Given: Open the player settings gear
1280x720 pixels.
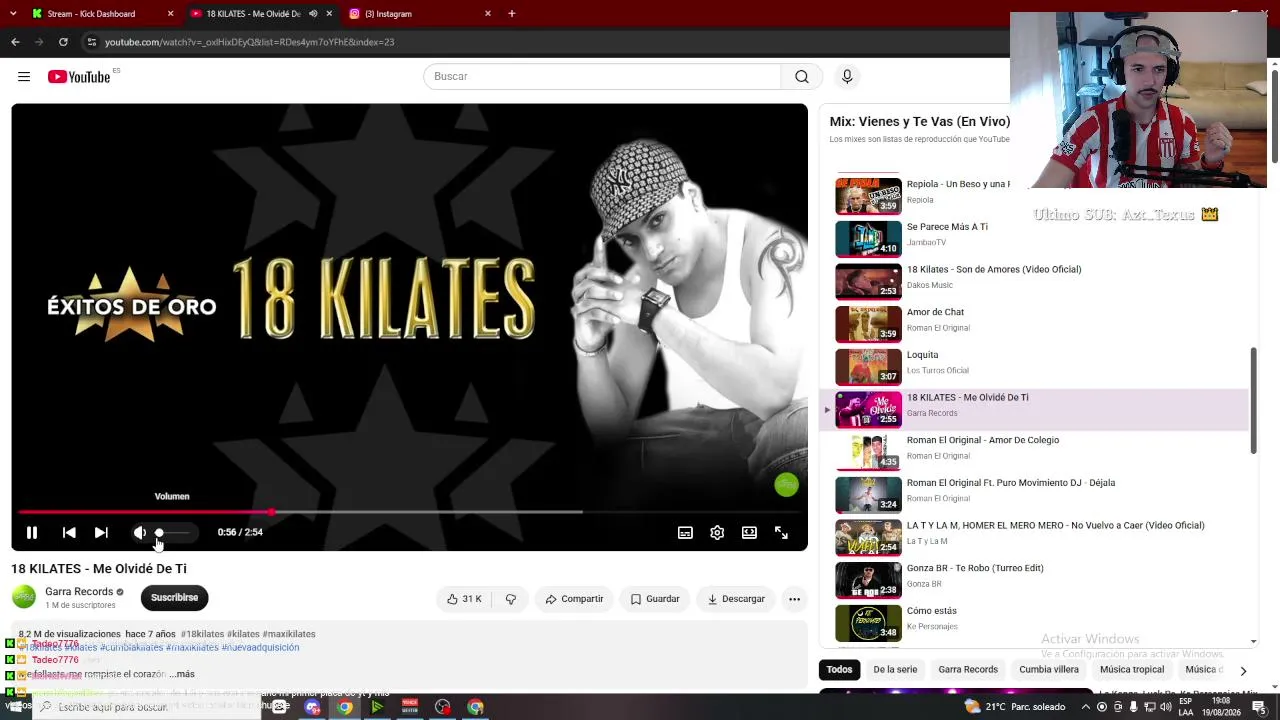Looking at the screenshot, I should click(x=717, y=533).
